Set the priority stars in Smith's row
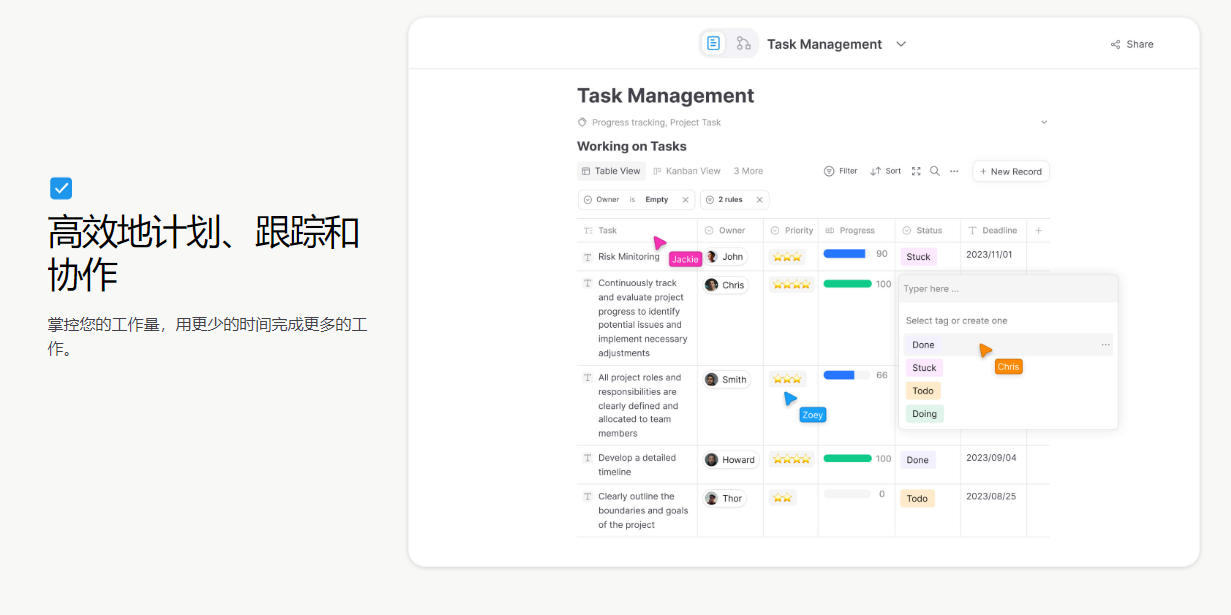Image resolution: width=1231 pixels, height=615 pixels. [x=787, y=379]
